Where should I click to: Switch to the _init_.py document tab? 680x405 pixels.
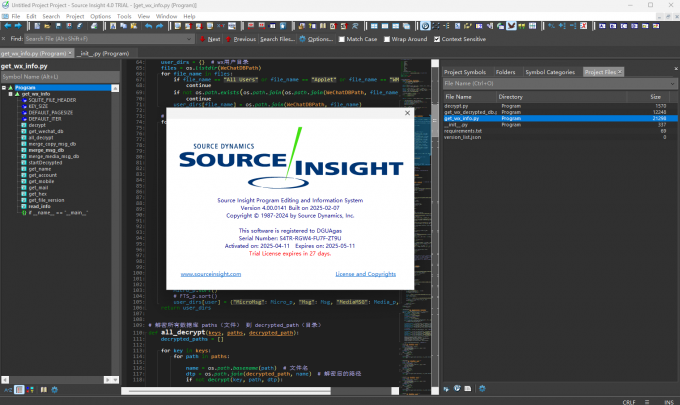103,53
